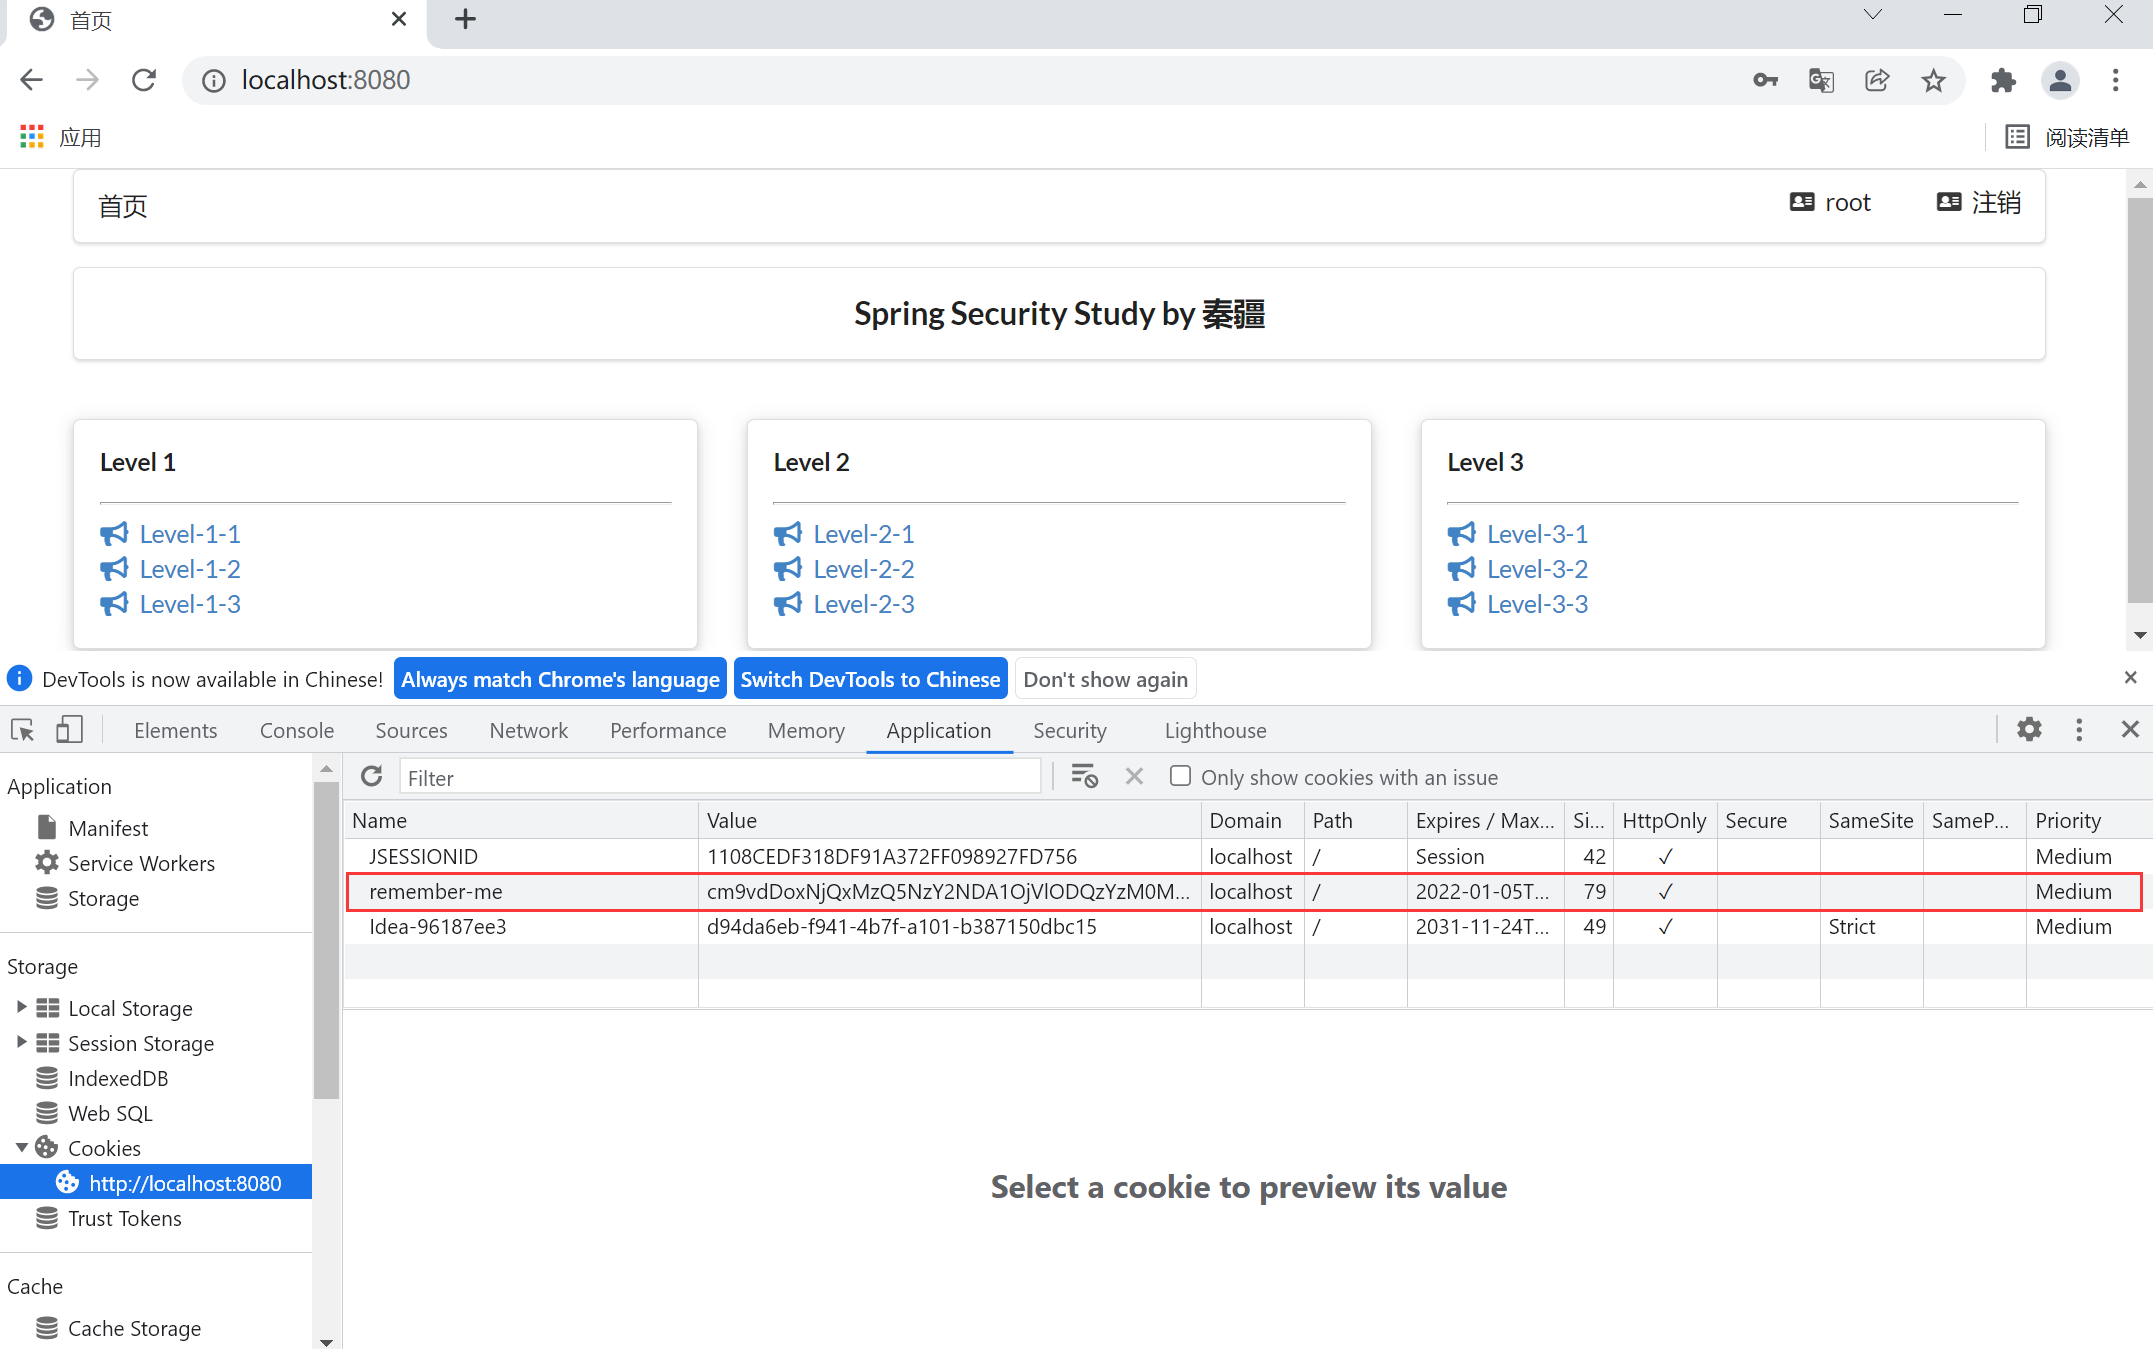Activate the inspect element picker in DevTools
Image resolution: width=2153 pixels, height=1349 pixels.
tap(22, 730)
